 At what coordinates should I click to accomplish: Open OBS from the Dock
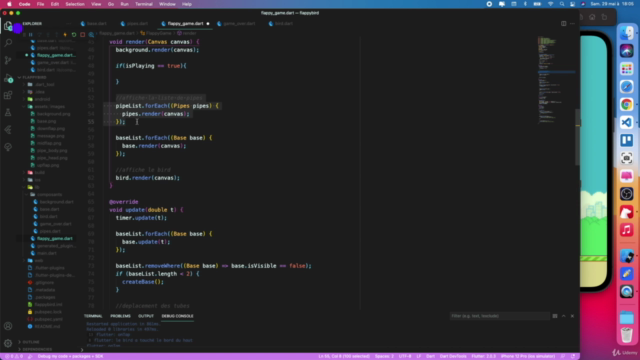[627, 194]
